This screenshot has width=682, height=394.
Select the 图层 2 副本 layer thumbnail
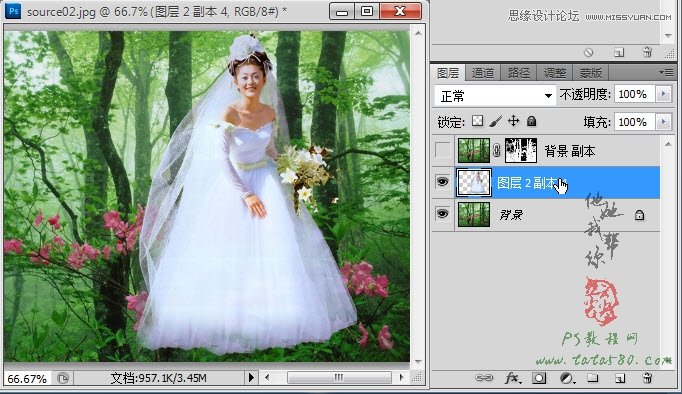pos(474,182)
